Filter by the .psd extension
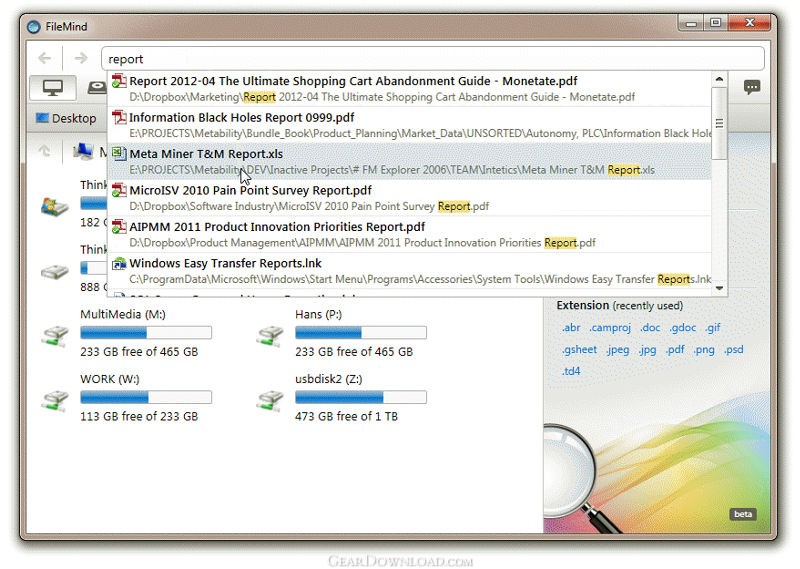Screen dimensions: 800x569 (734, 350)
